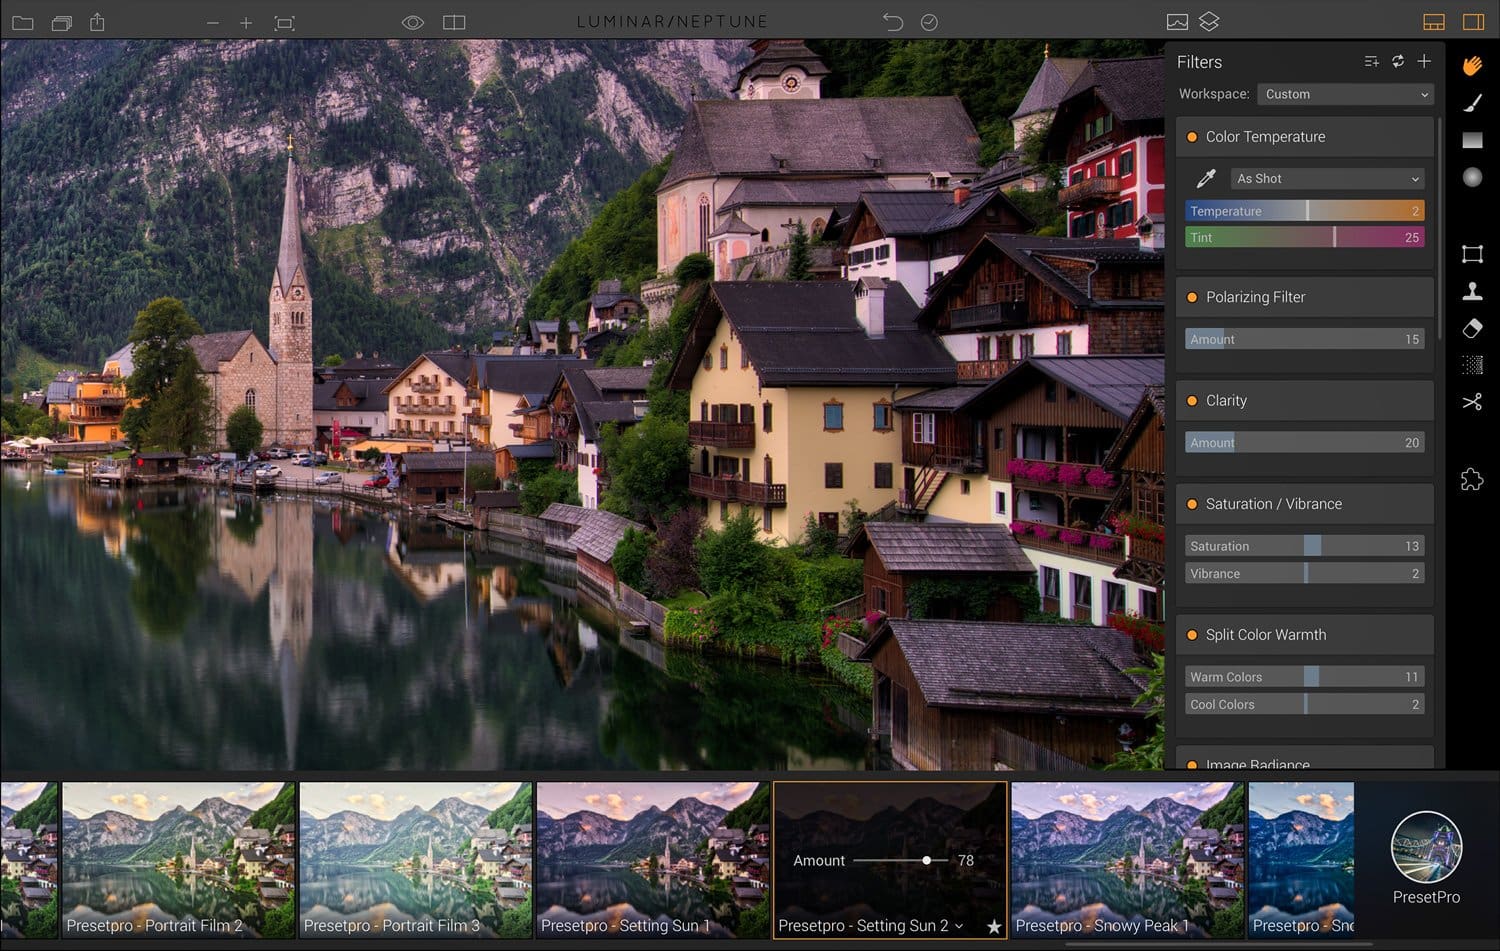Click the histogram image icon
The height and width of the screenshot is (951, 1500).
(x=1177, y=22)
